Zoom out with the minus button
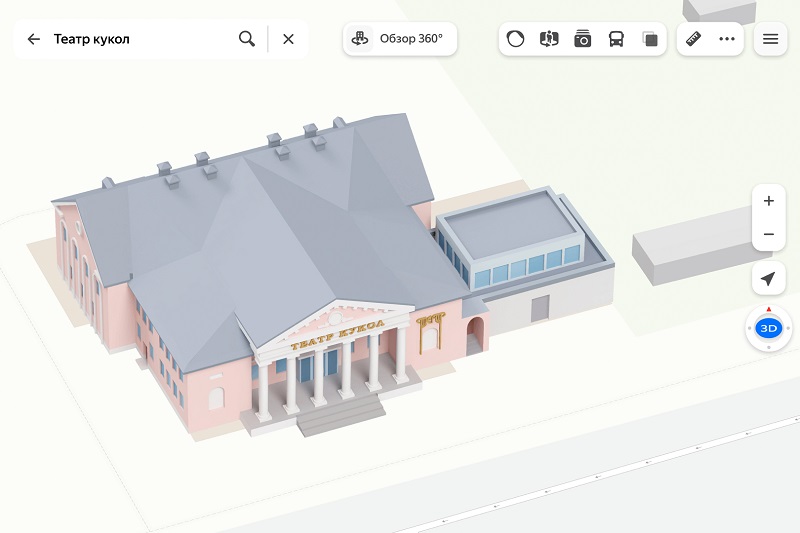Screen dimensions: 800x533 (769, 234)
